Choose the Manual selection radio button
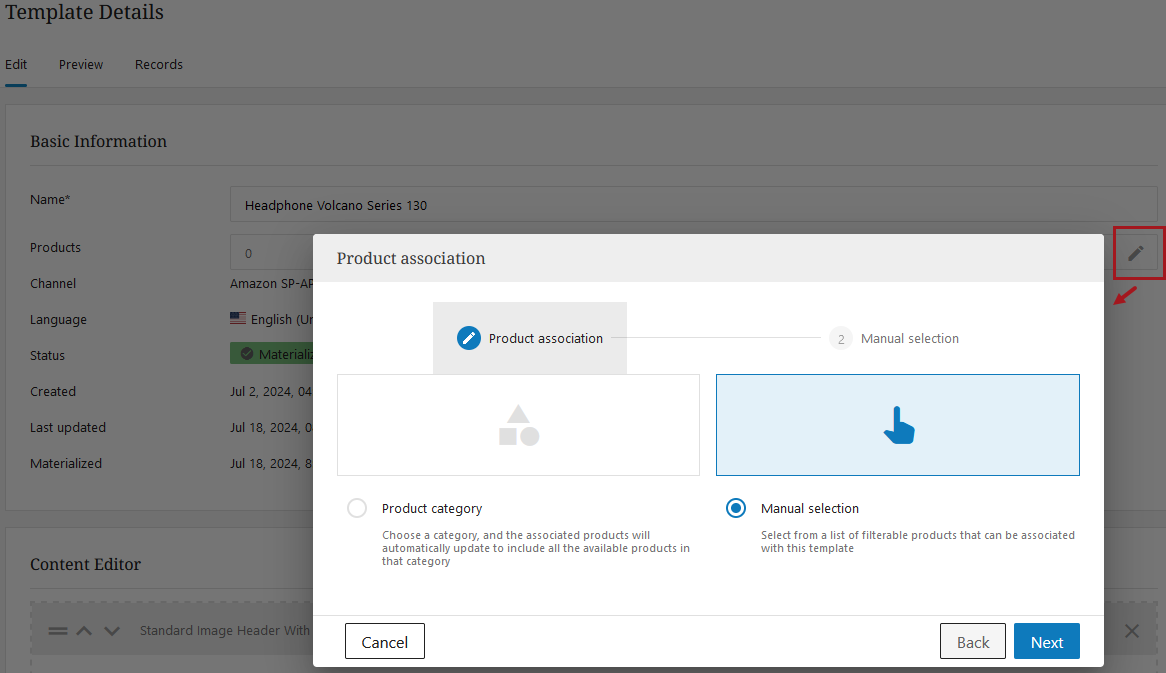 coord(736,508)
